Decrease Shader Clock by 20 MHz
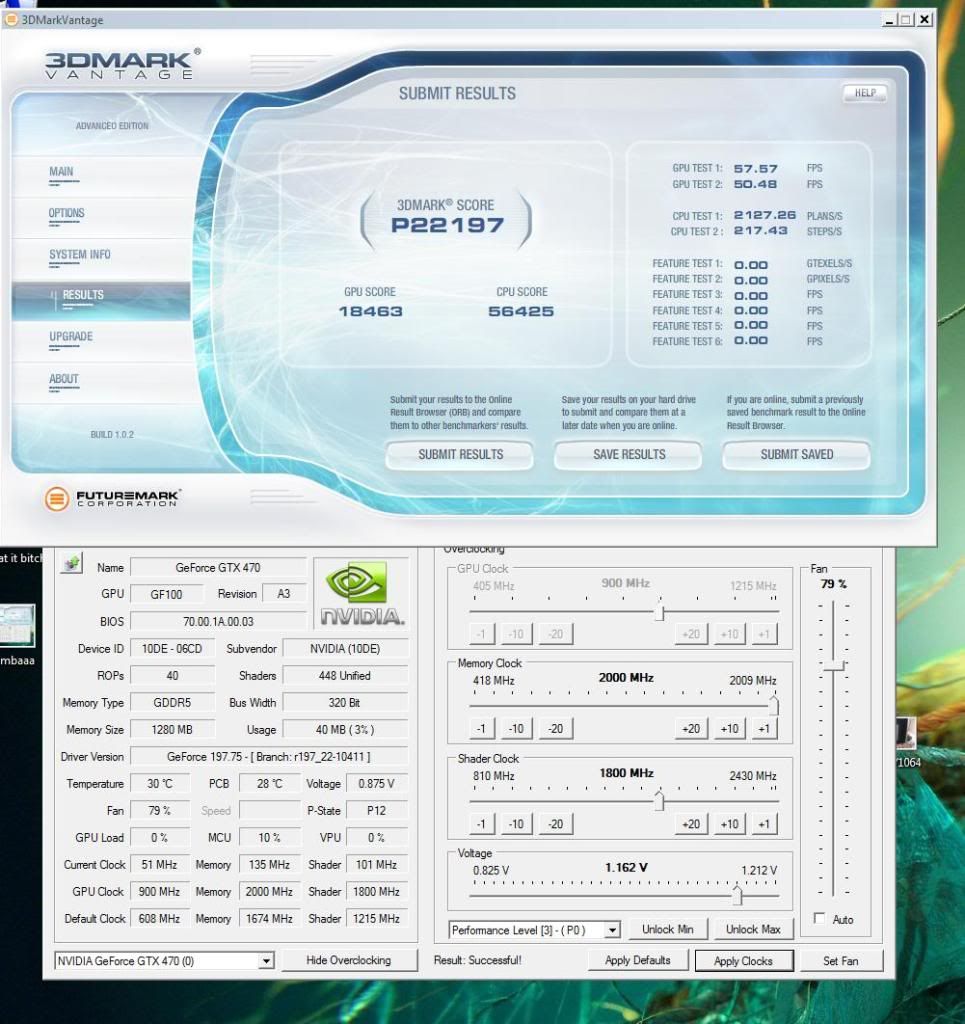 (556, 824)
